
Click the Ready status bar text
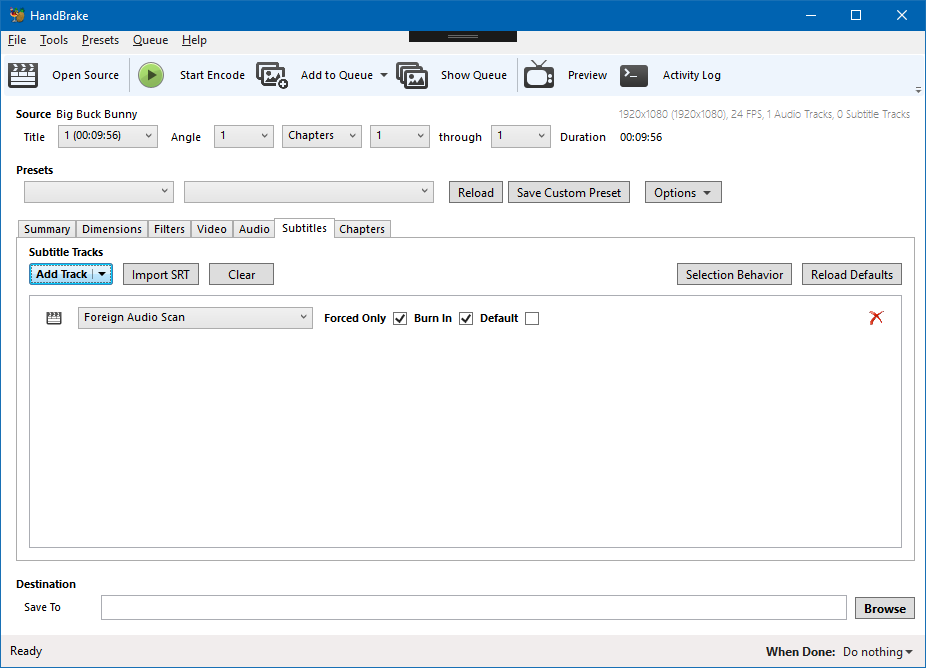point(26,651)
